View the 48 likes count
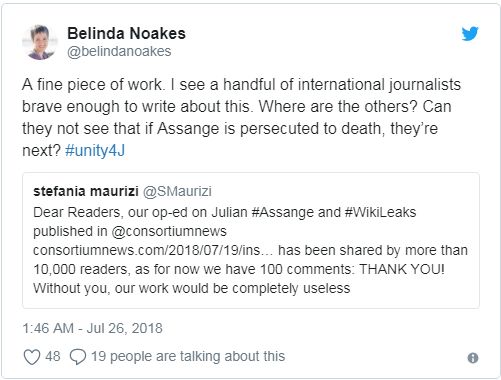The width and height of the screenshot is (501, 380). [53, 356]
